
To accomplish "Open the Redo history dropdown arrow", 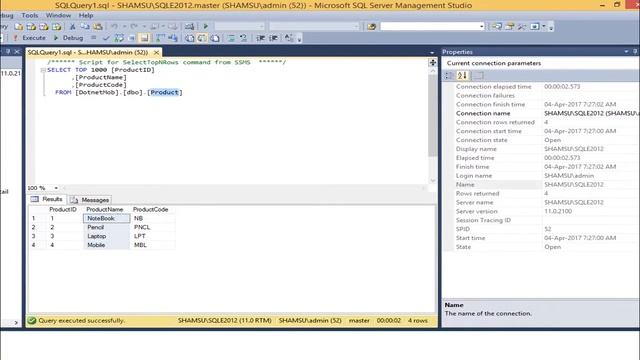I will point(144,27).
